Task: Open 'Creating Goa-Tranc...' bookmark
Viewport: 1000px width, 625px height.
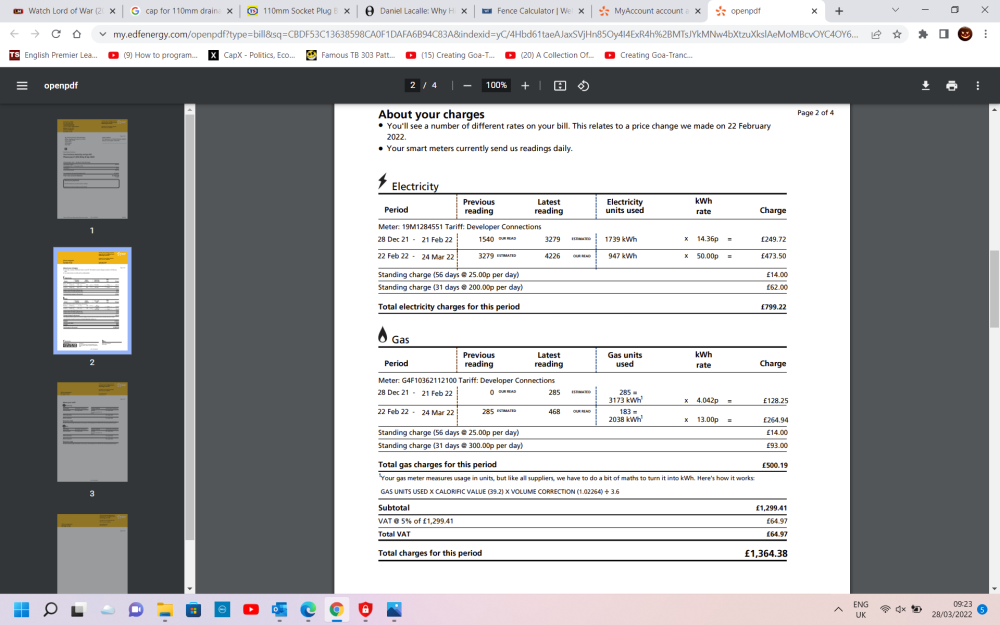Action: pyautogui.click(x=649, y=55)
